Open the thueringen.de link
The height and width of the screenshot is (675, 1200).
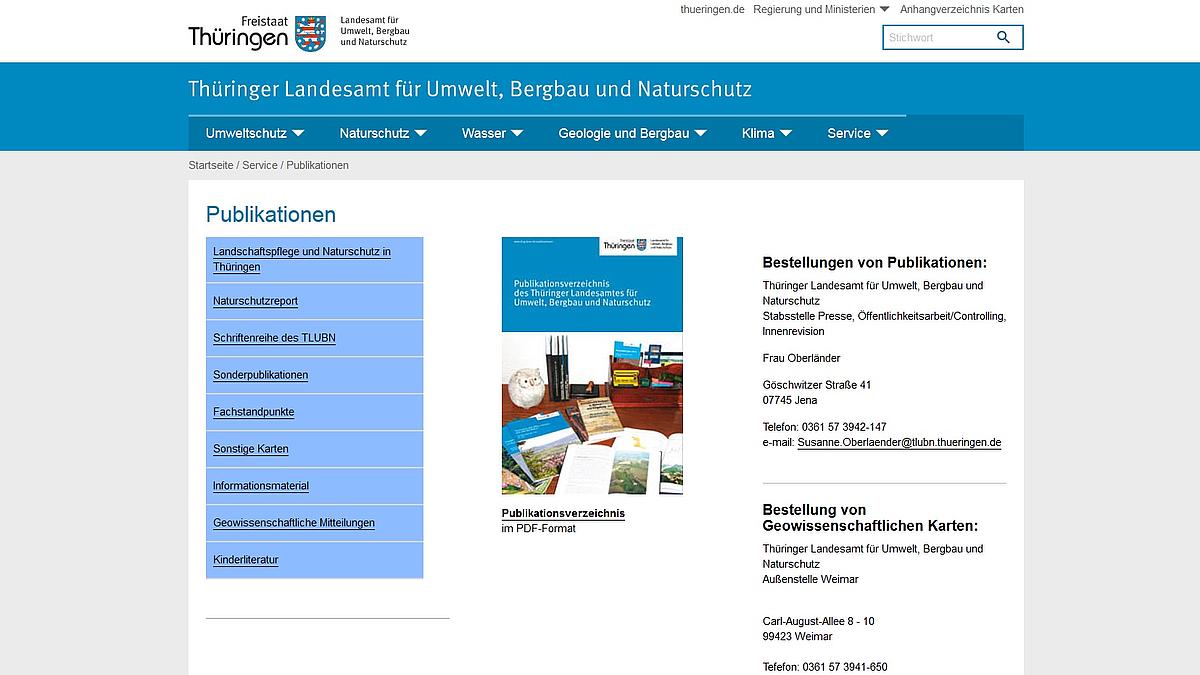(x=712, y=9)
